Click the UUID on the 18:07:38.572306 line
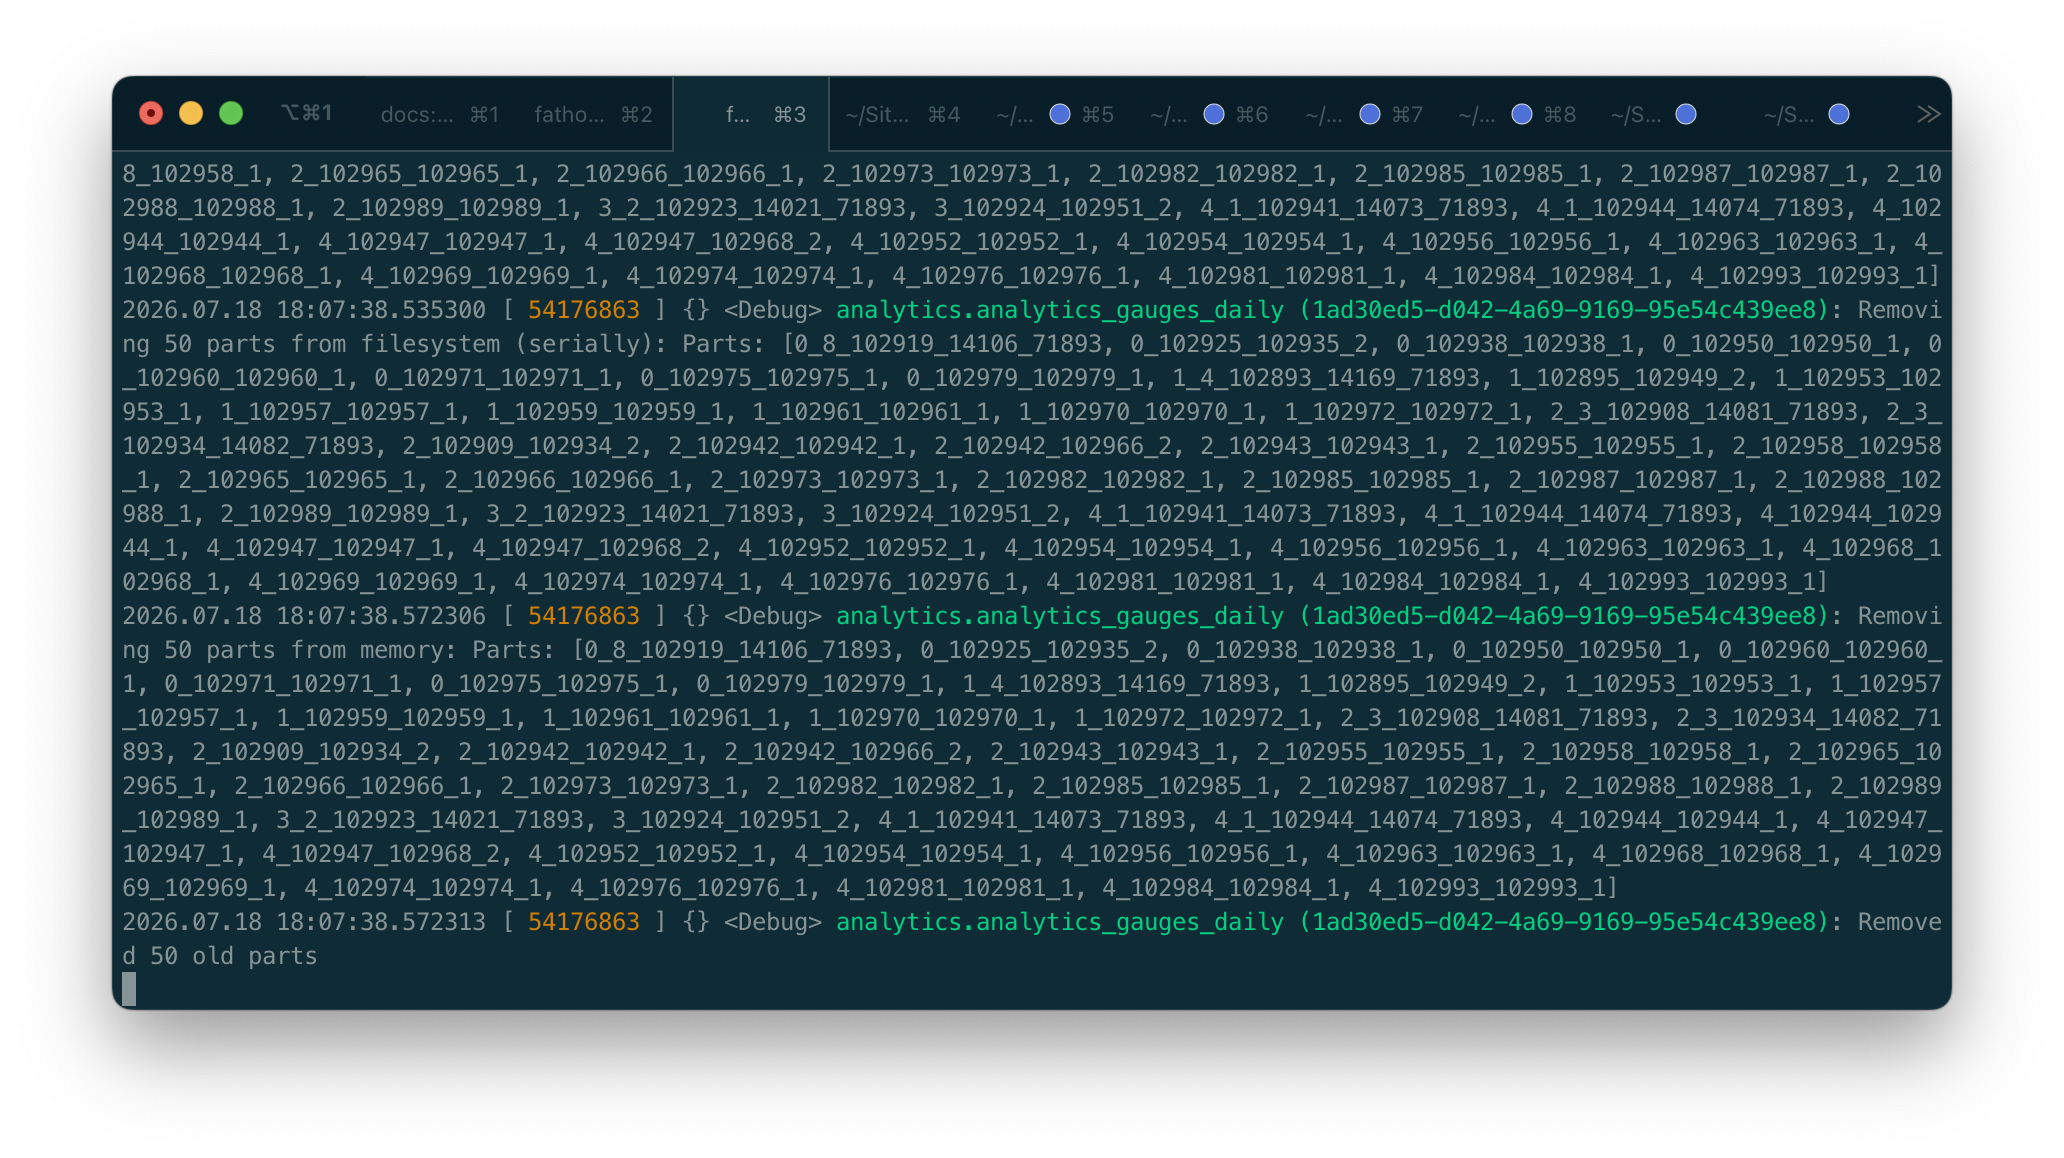Viewport: 2064px width, 1158px height. point(1564,616)
